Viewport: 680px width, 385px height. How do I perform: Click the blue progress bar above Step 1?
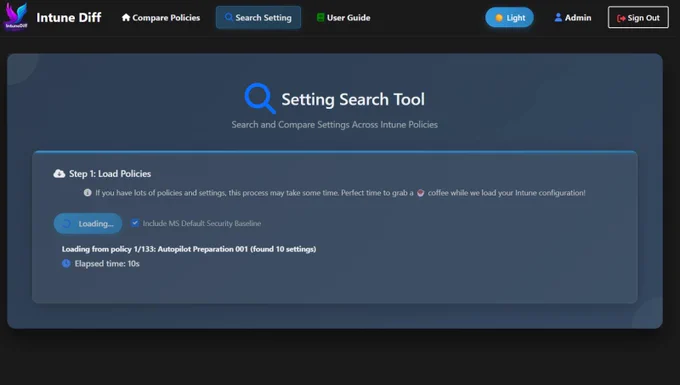pos(335,152)
